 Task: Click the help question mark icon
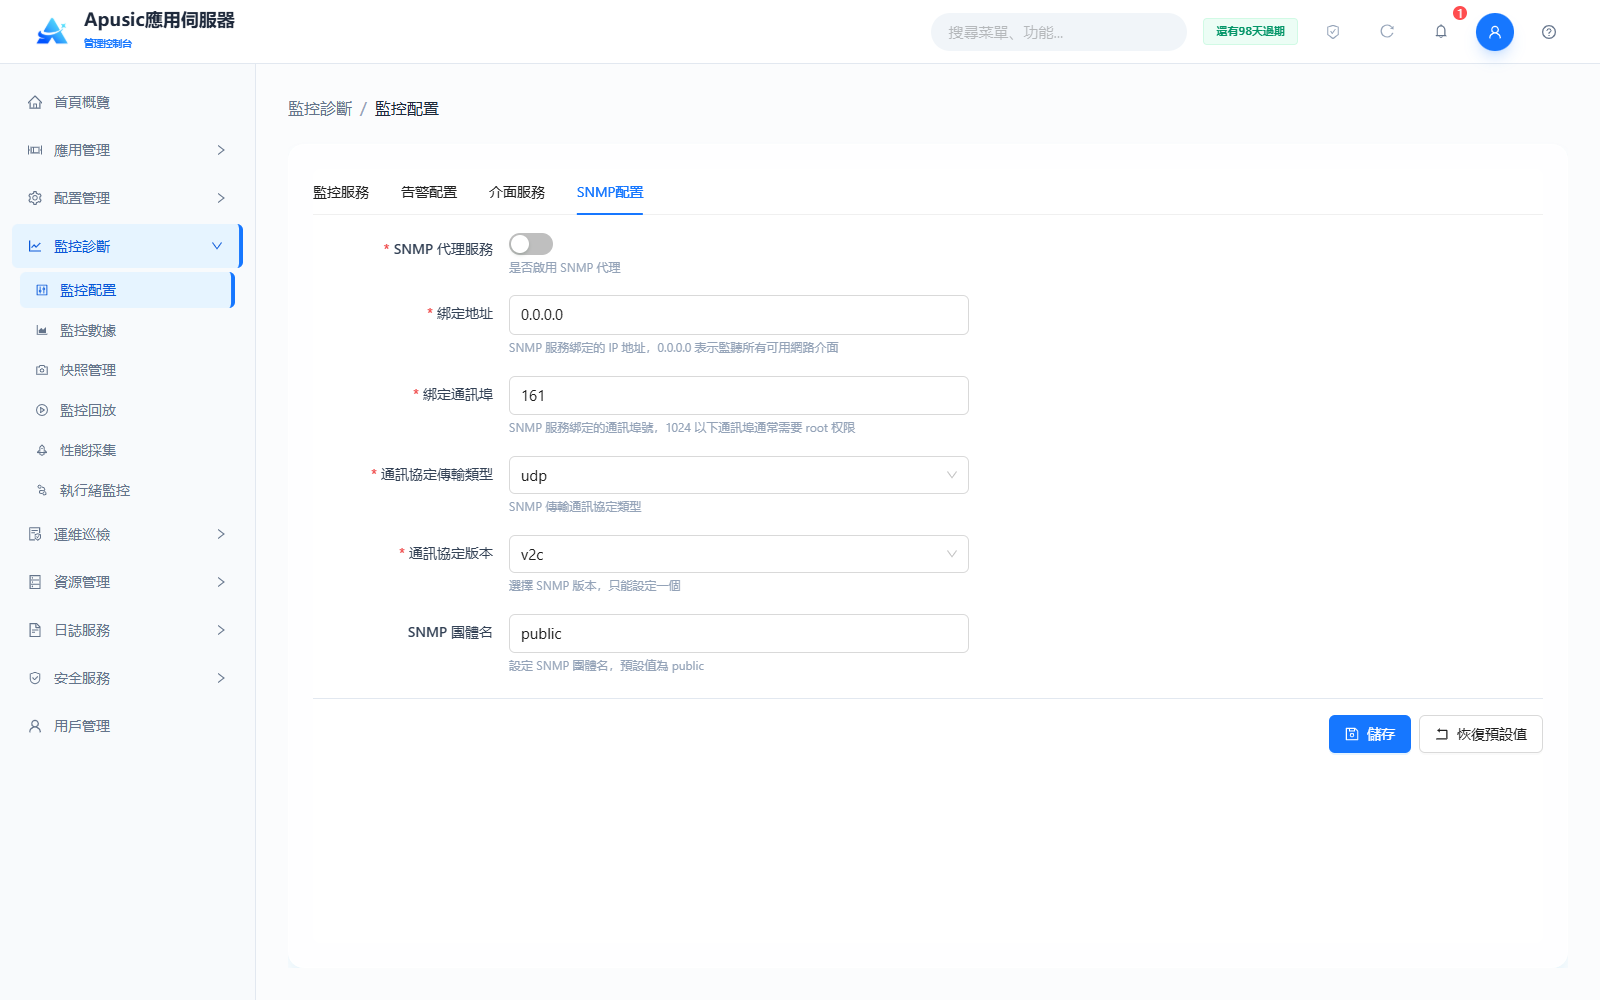tap(1549, 32)
